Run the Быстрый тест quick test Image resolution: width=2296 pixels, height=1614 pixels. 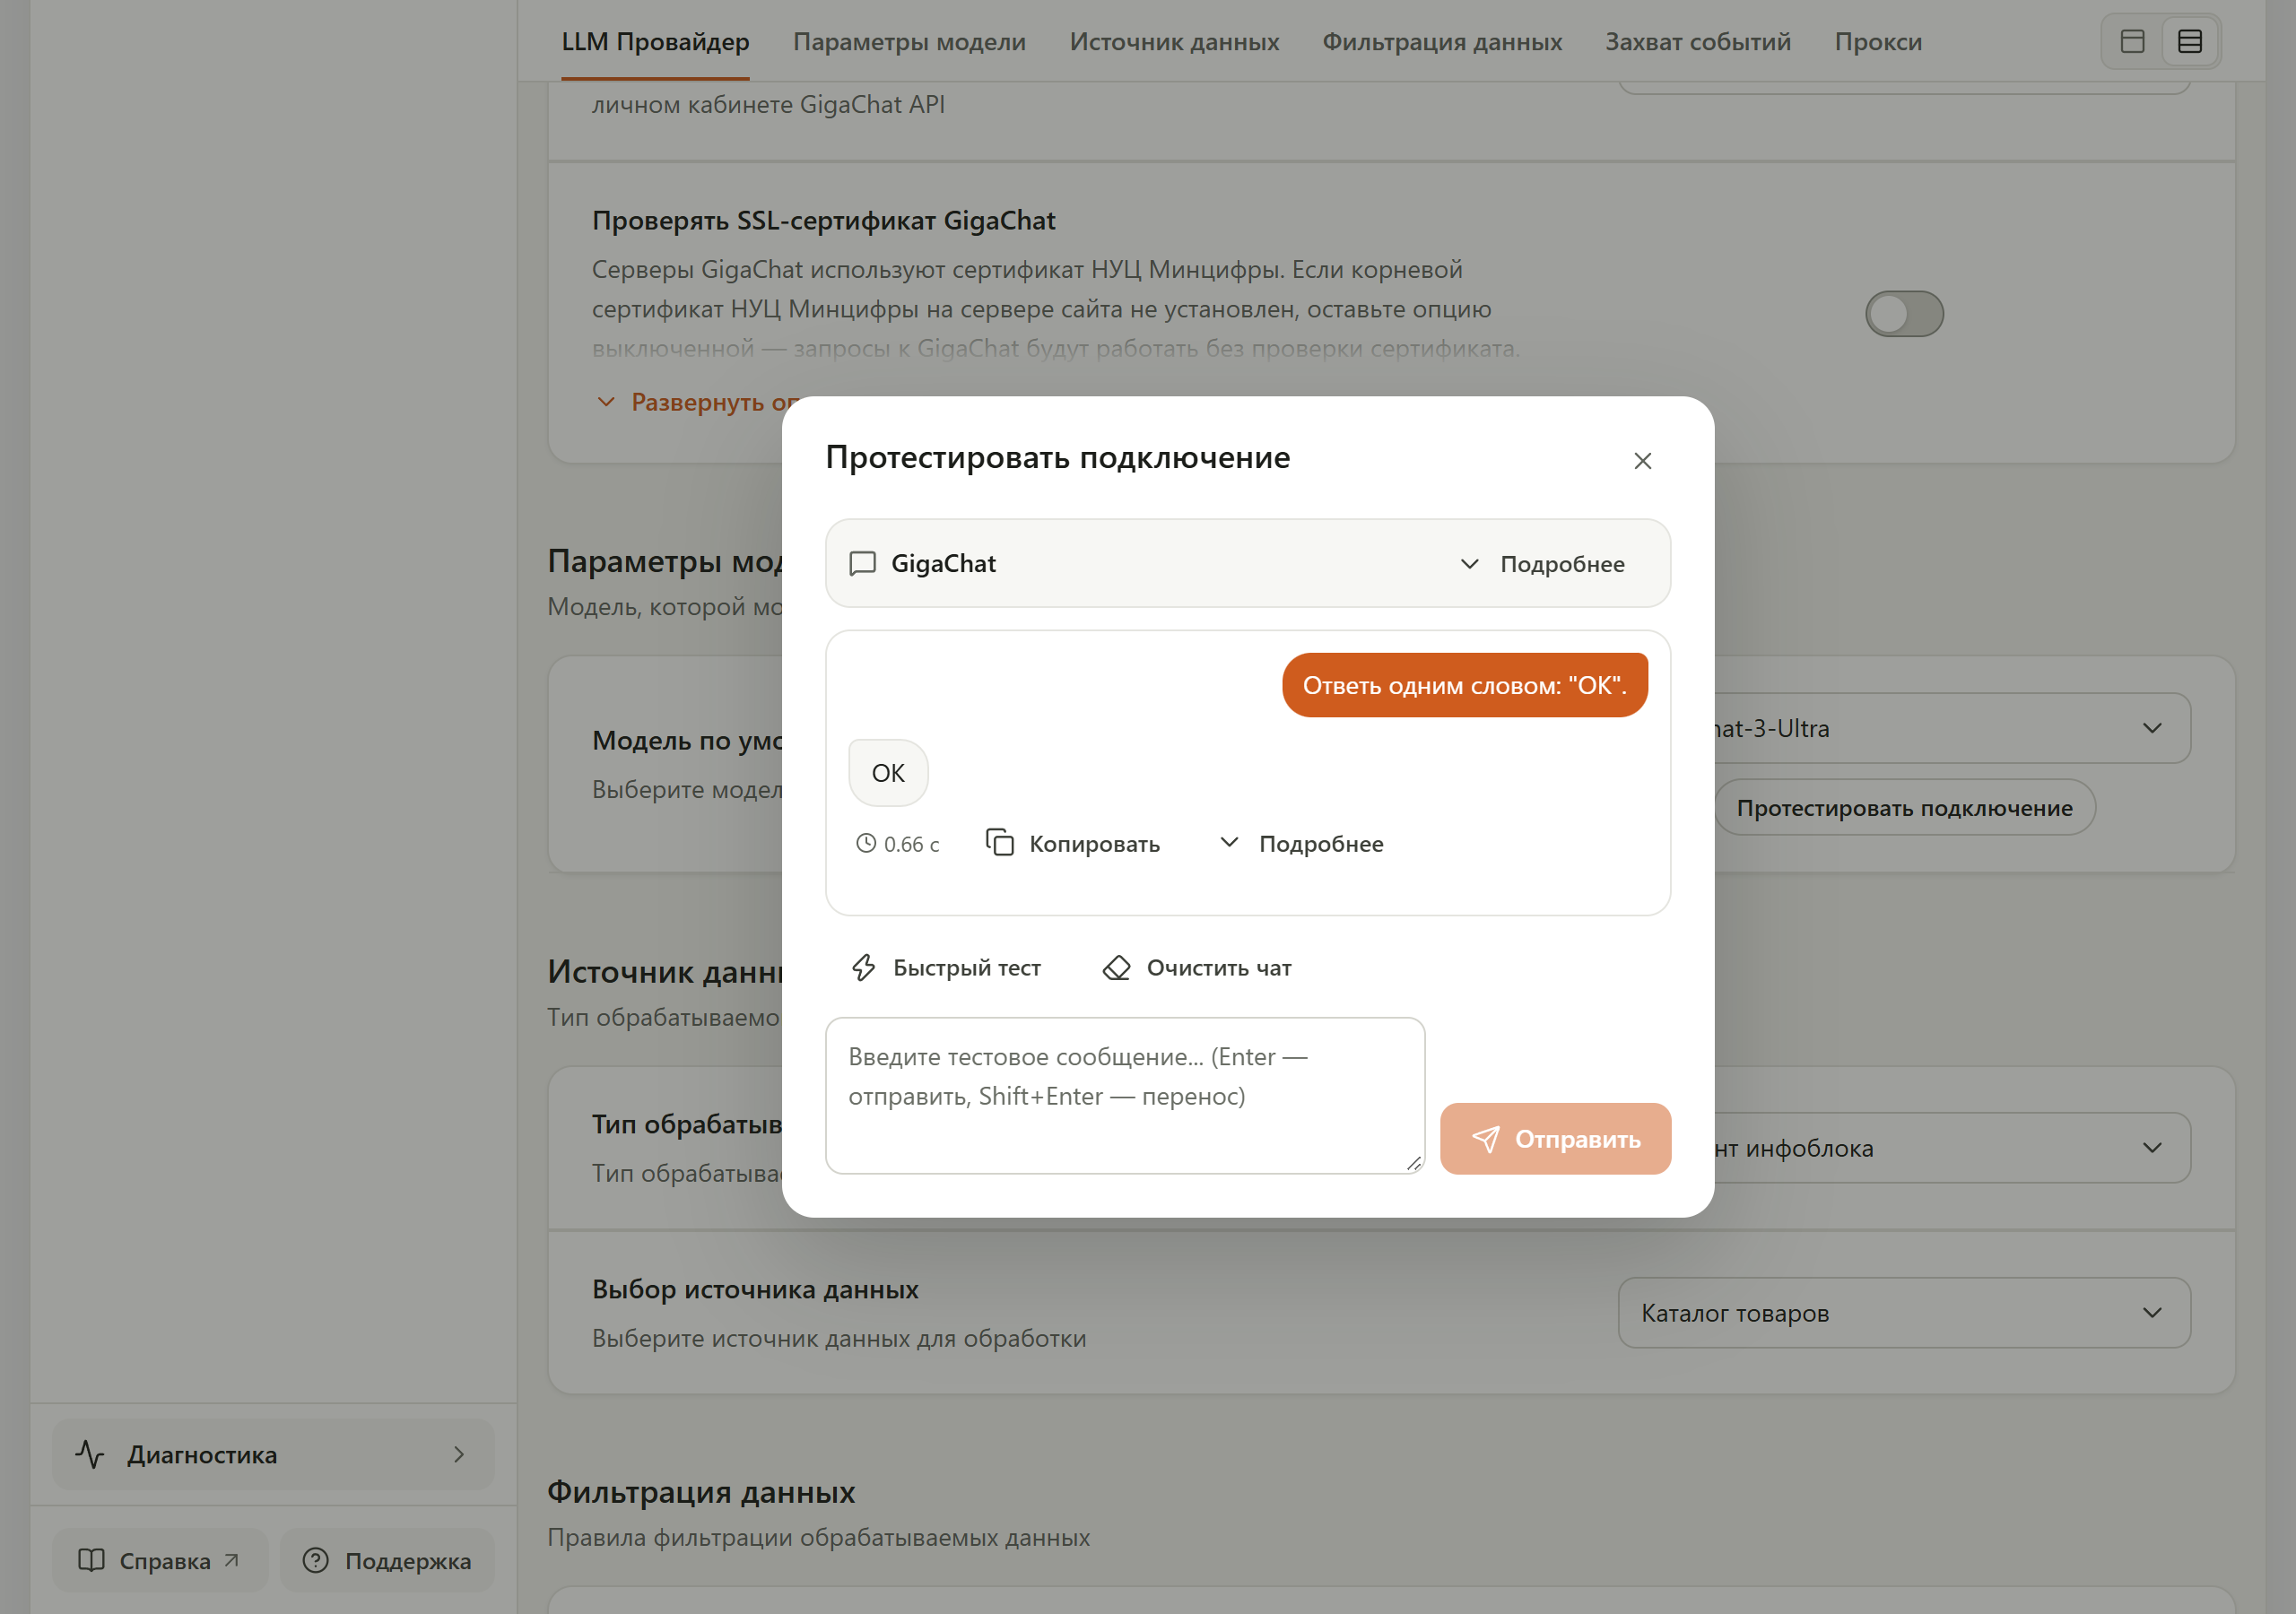click(x=945, y=967)
